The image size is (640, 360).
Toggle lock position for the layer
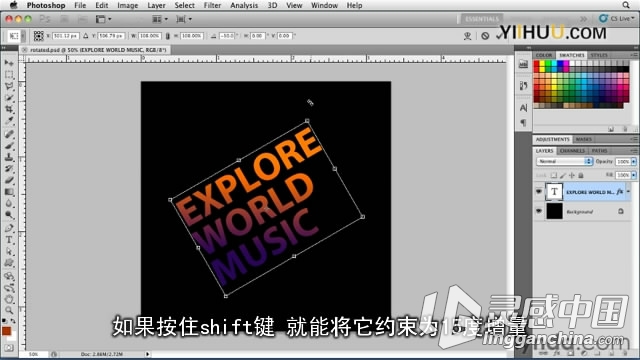pyautogui.click(x=572, y=176)
